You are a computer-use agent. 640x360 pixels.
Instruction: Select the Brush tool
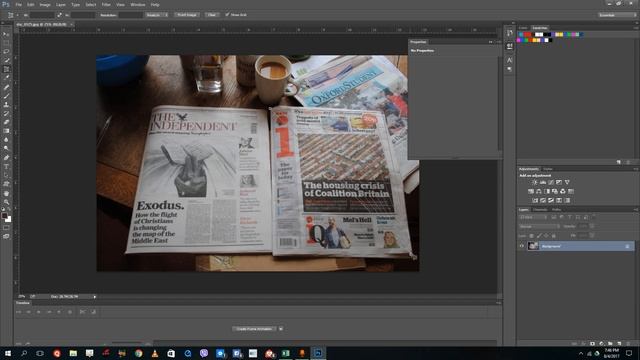point(6,96)
